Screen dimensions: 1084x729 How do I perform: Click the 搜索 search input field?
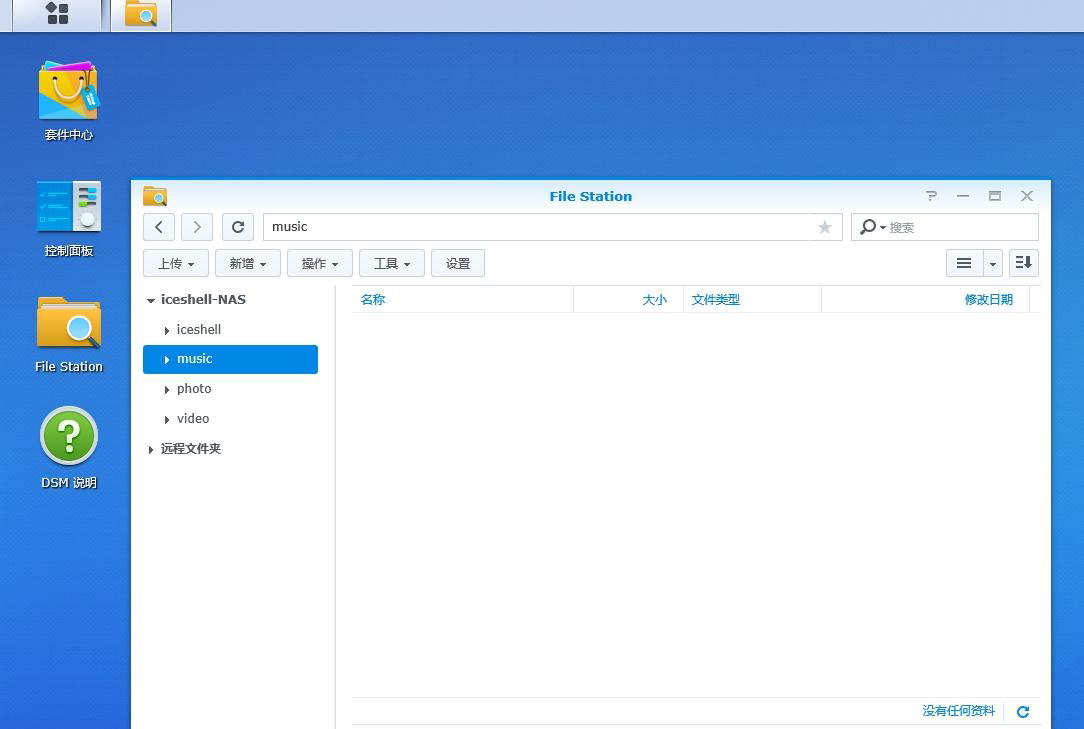click(x=958, y=227)
